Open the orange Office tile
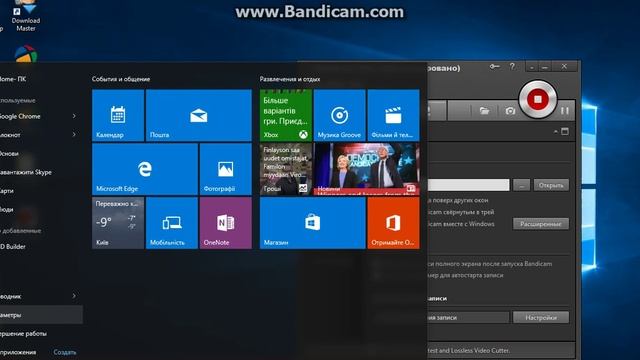 pyautogui.click(x=393, y=223)
